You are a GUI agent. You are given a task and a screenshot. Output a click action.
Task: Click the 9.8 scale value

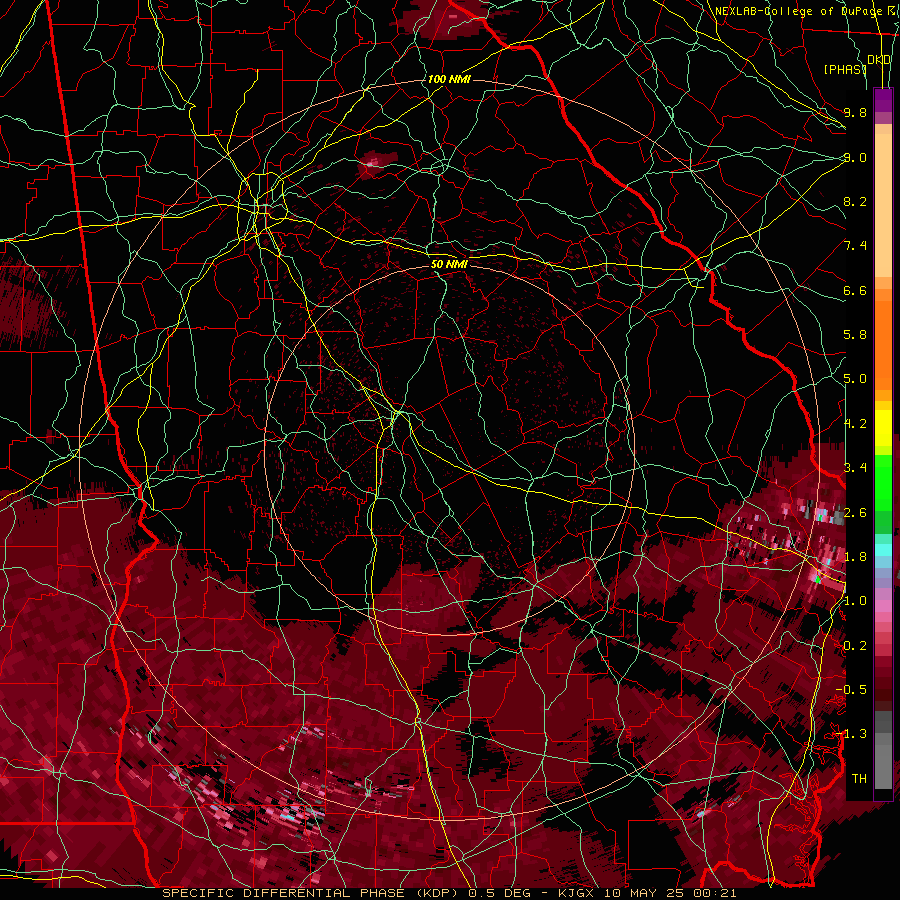pos(855,112)
